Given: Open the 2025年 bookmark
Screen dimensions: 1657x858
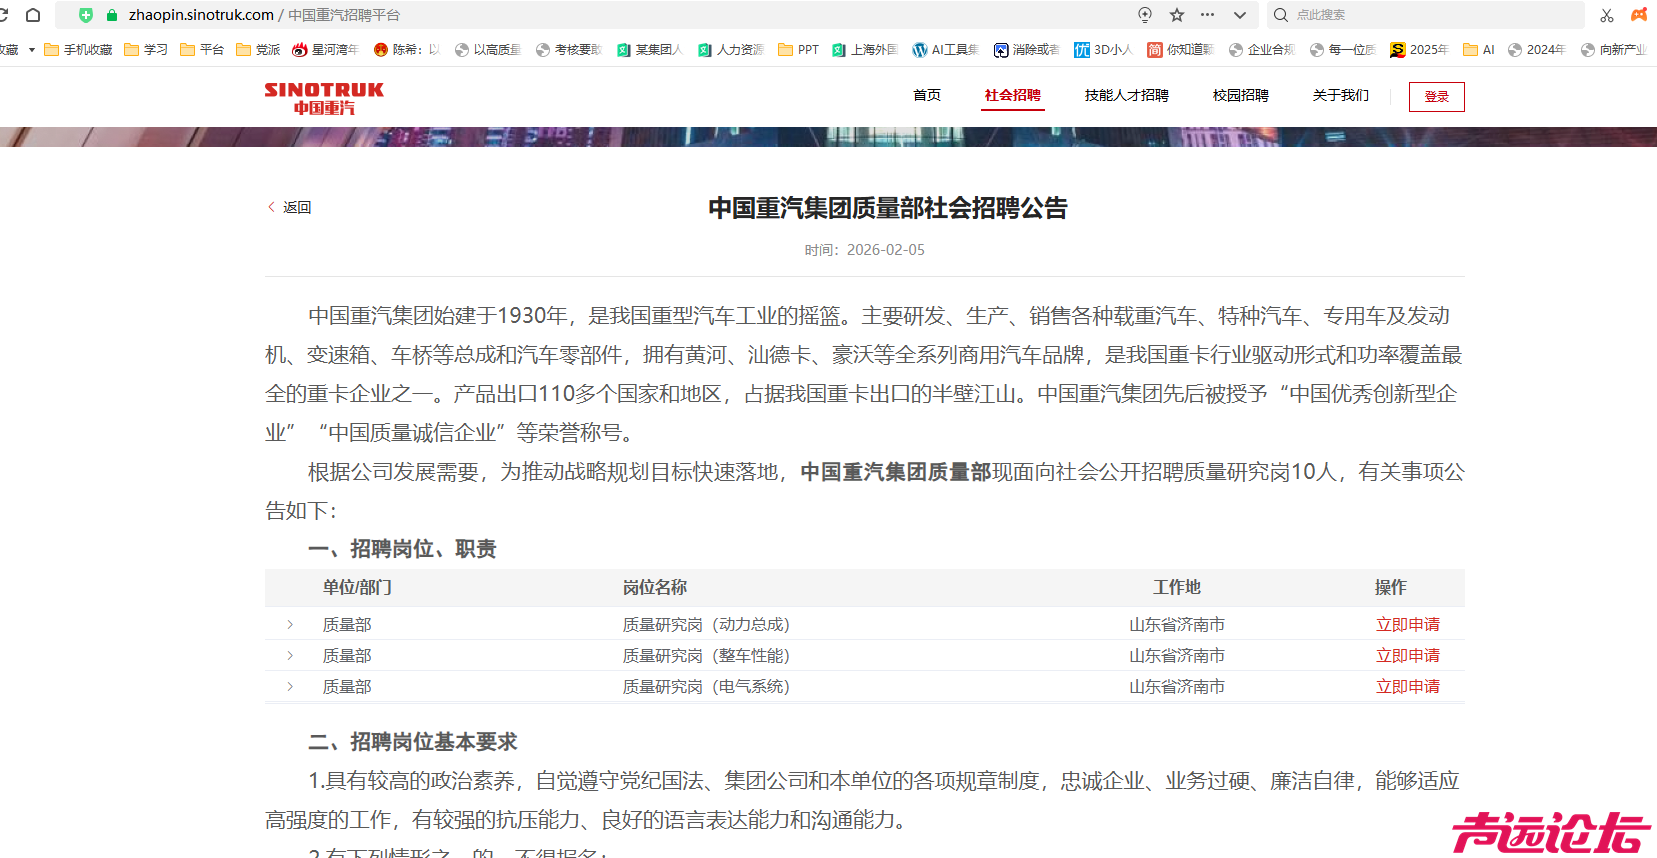Looking at the screenshot, I should click(x=1420, y=49).
